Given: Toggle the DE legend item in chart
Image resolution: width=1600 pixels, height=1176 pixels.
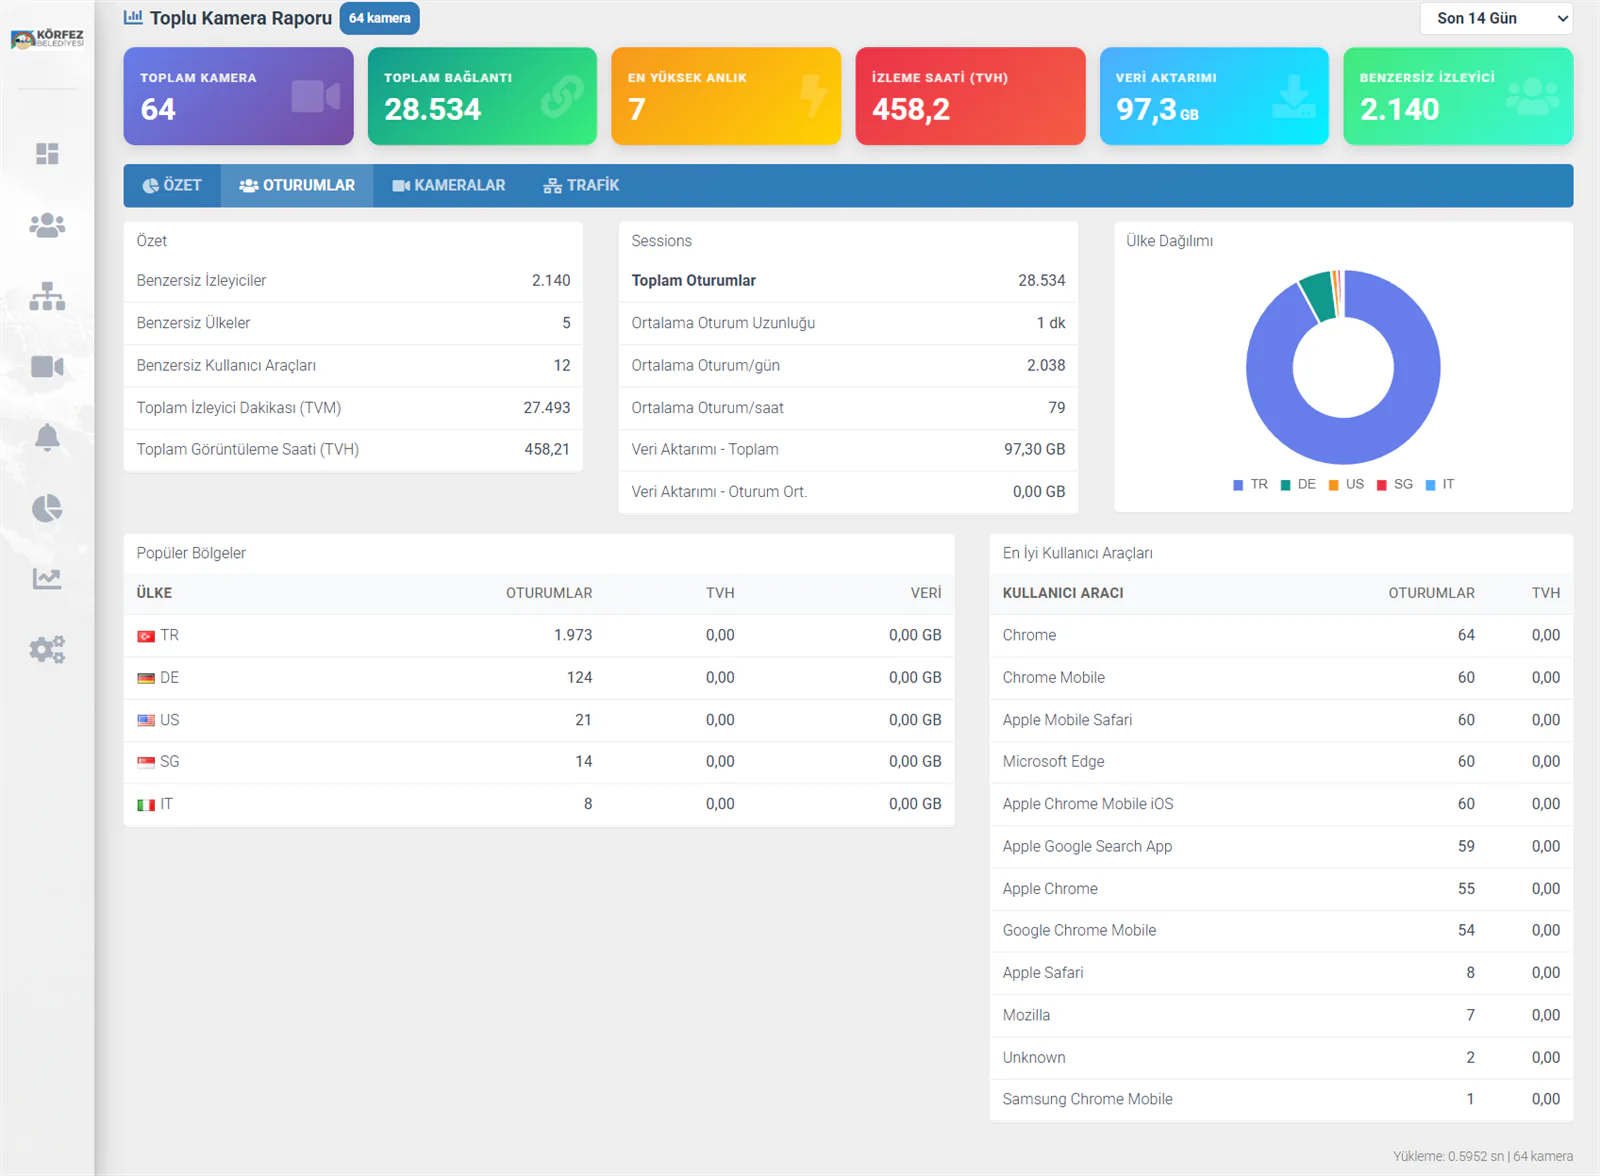Looking at the screenshot, I should coord(1298,484).
